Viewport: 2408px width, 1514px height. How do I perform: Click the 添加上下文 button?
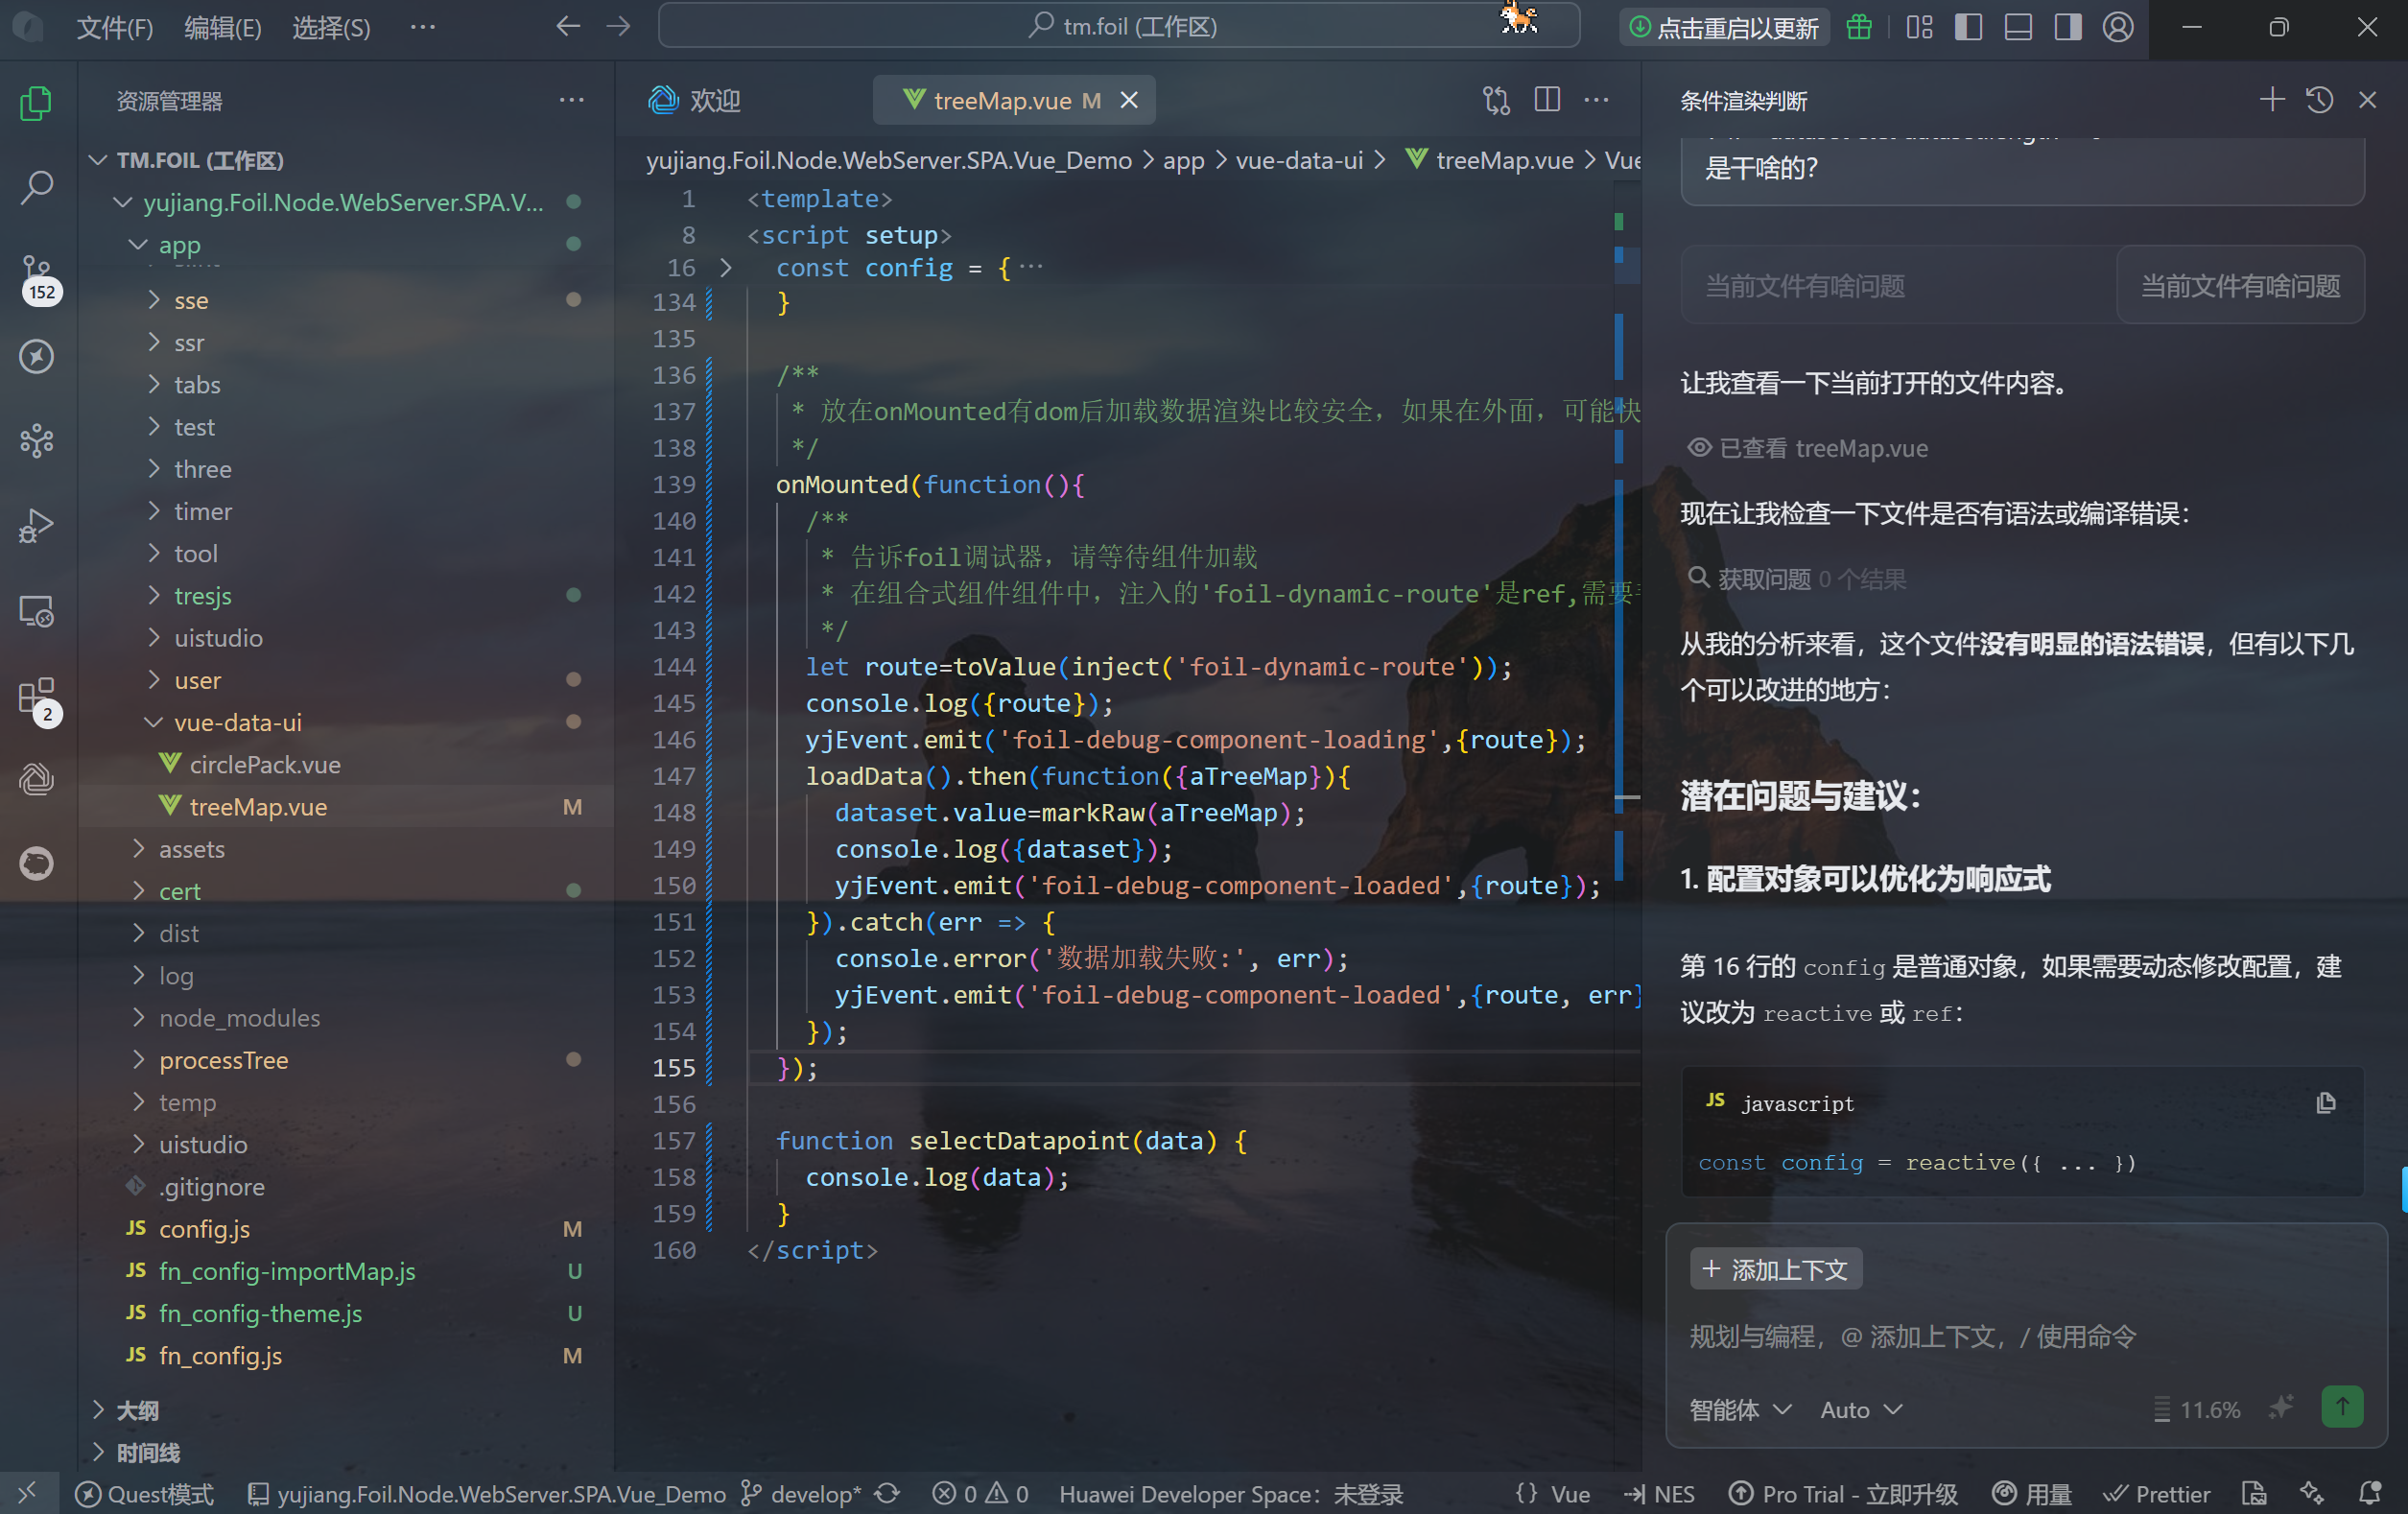[1775, 1269]
